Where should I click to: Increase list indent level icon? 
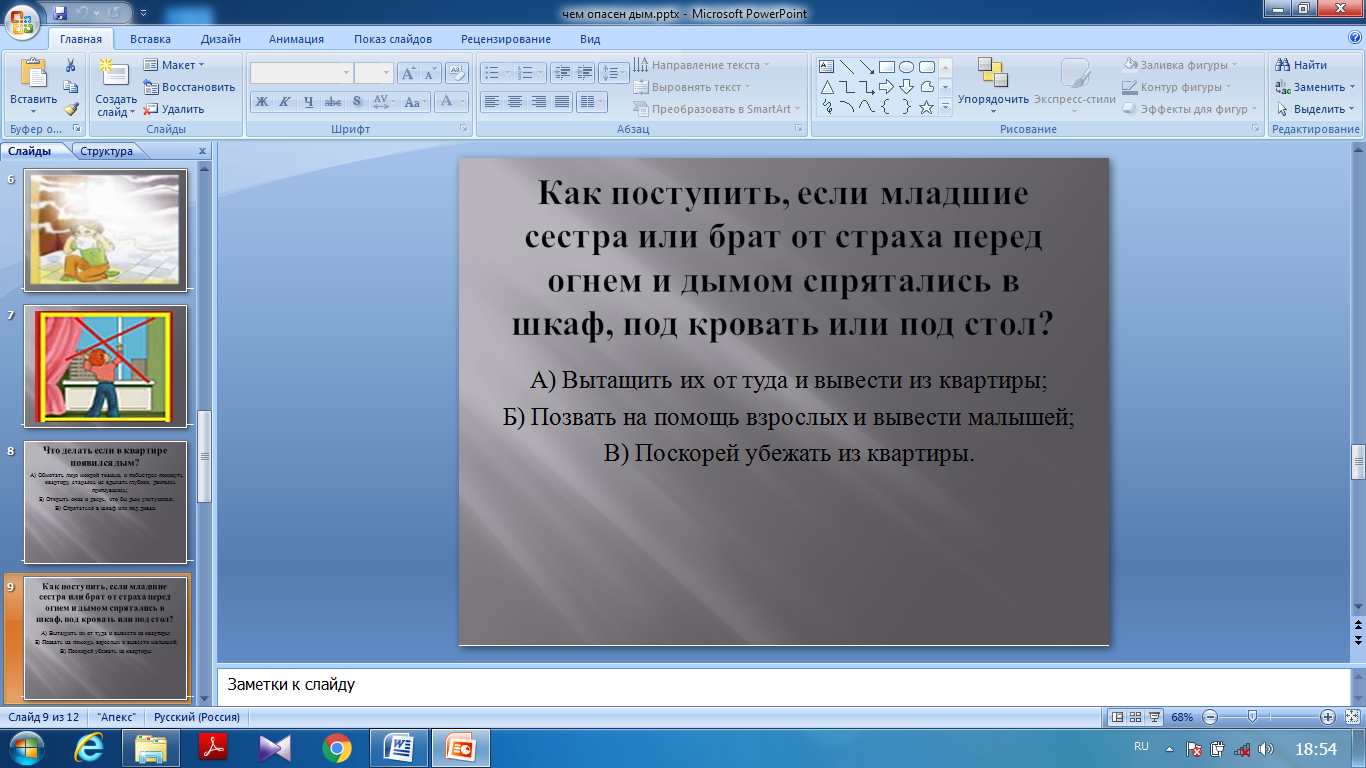(x=585, y=73)
